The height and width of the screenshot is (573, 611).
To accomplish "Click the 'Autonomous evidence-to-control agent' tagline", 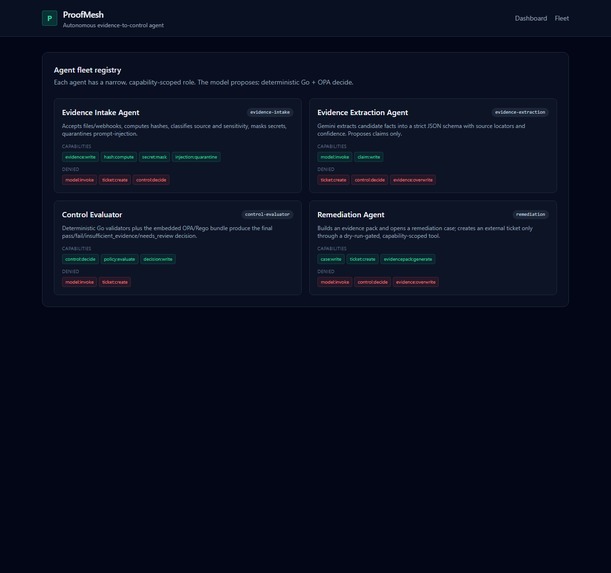I will (113, 25).
